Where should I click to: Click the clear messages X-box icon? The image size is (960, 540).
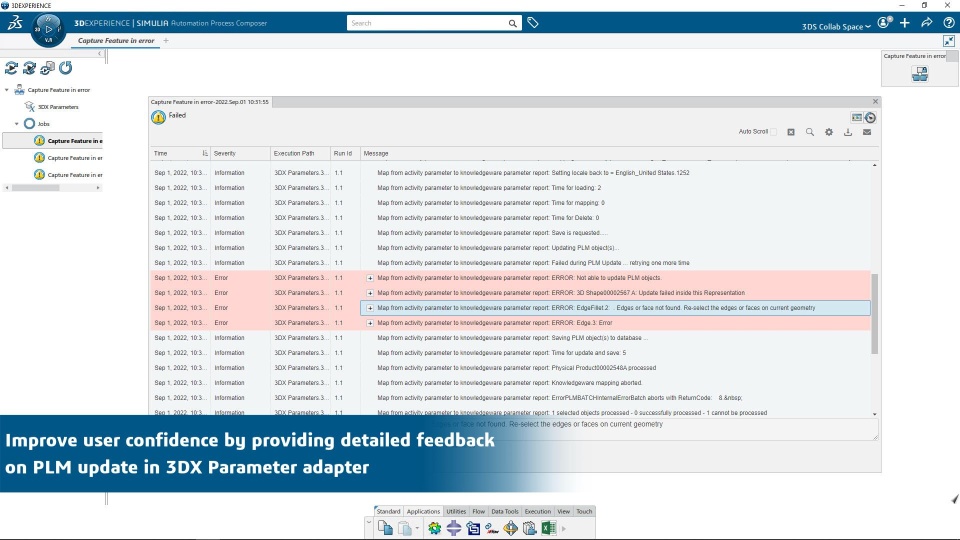[791, 132]
